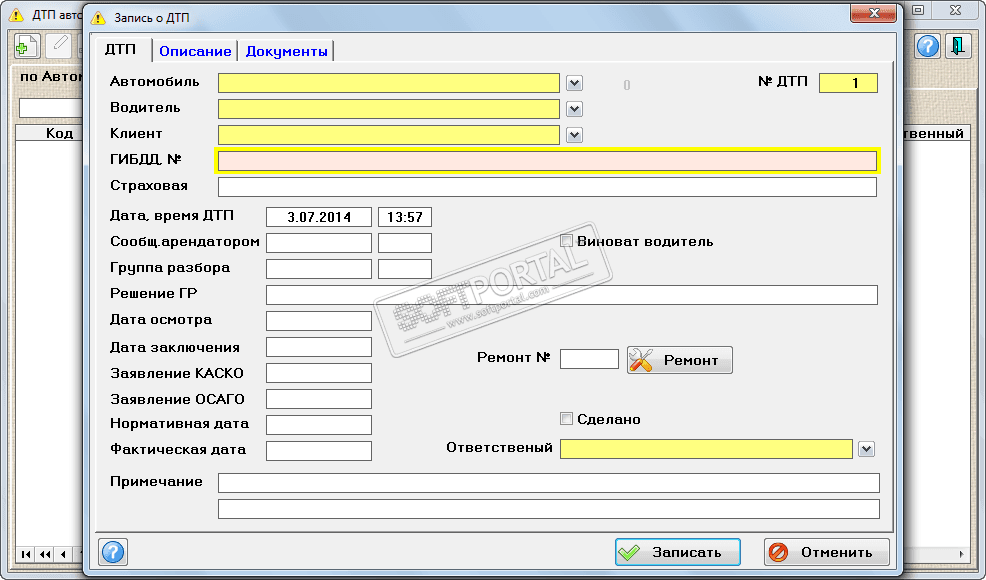Click the Заявление ОСАГО field
The height and width of the screenshot is (580, 986).
(x=319, y=399)
